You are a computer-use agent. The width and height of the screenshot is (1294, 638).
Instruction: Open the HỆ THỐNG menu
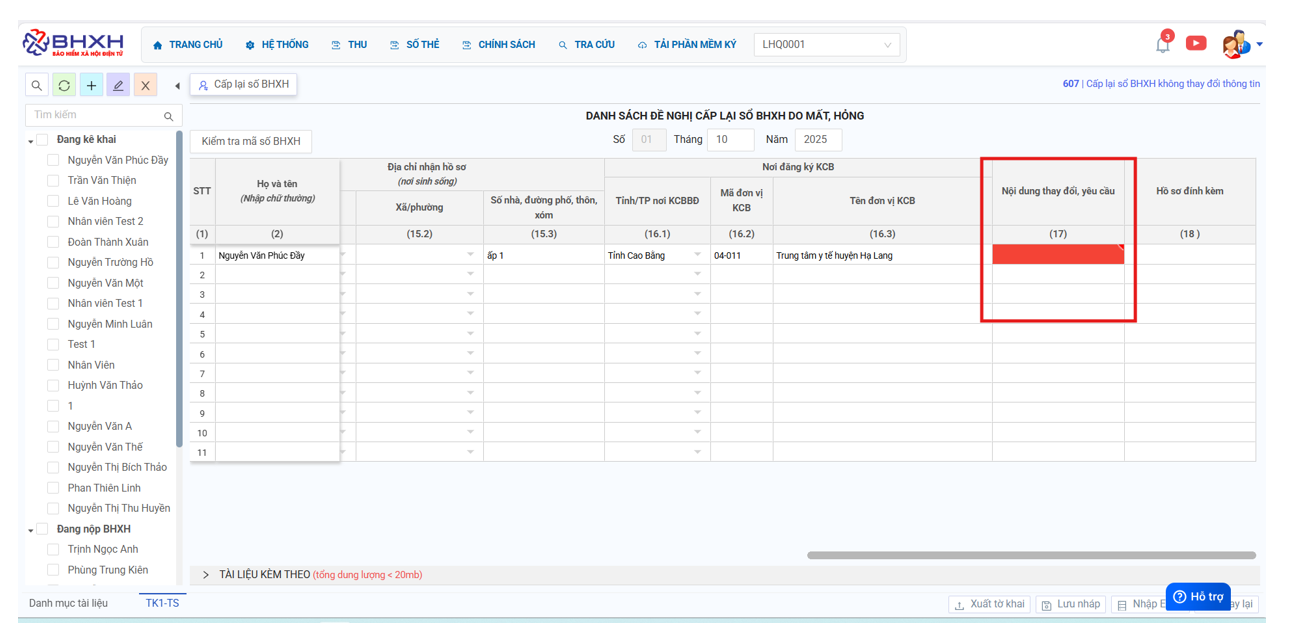tap(277, 45)
